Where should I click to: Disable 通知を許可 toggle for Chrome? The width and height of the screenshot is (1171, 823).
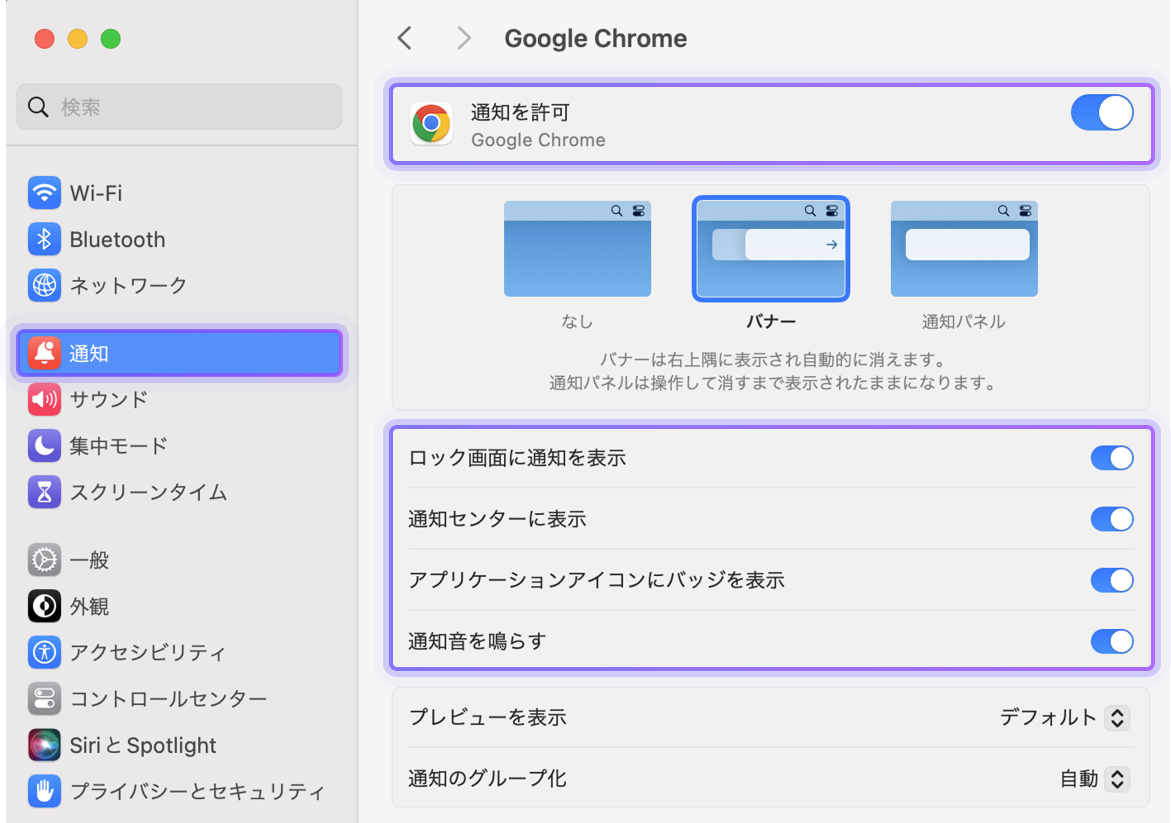pos(1101,113)
